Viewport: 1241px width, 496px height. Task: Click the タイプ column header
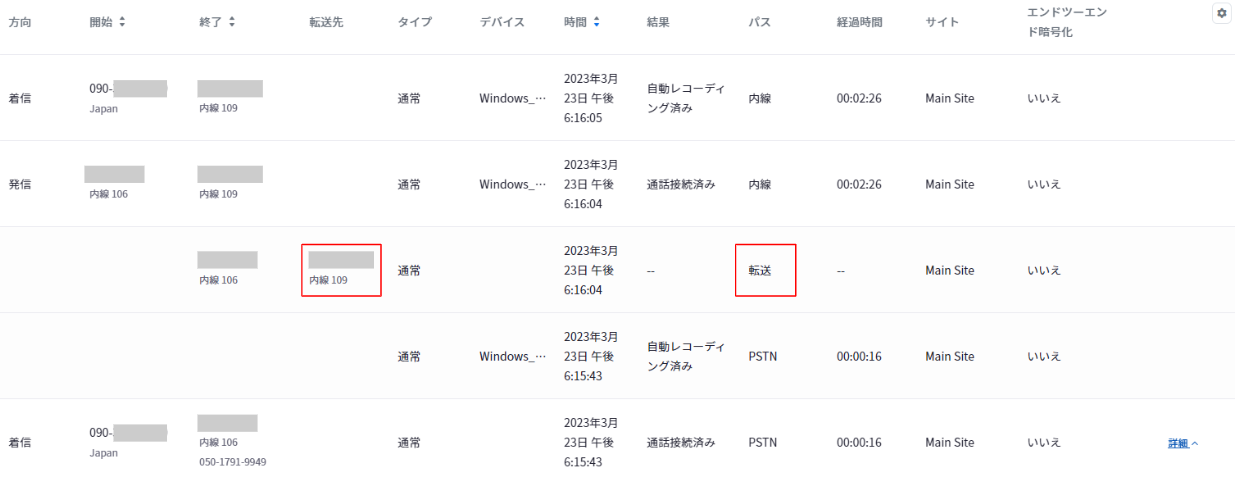point(415,22)
